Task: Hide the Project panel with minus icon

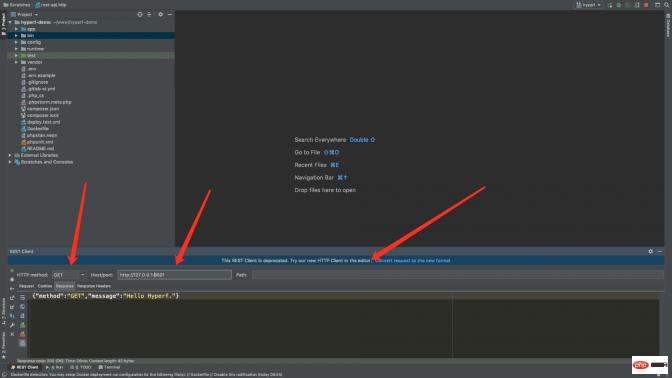Action: point(170,15)
